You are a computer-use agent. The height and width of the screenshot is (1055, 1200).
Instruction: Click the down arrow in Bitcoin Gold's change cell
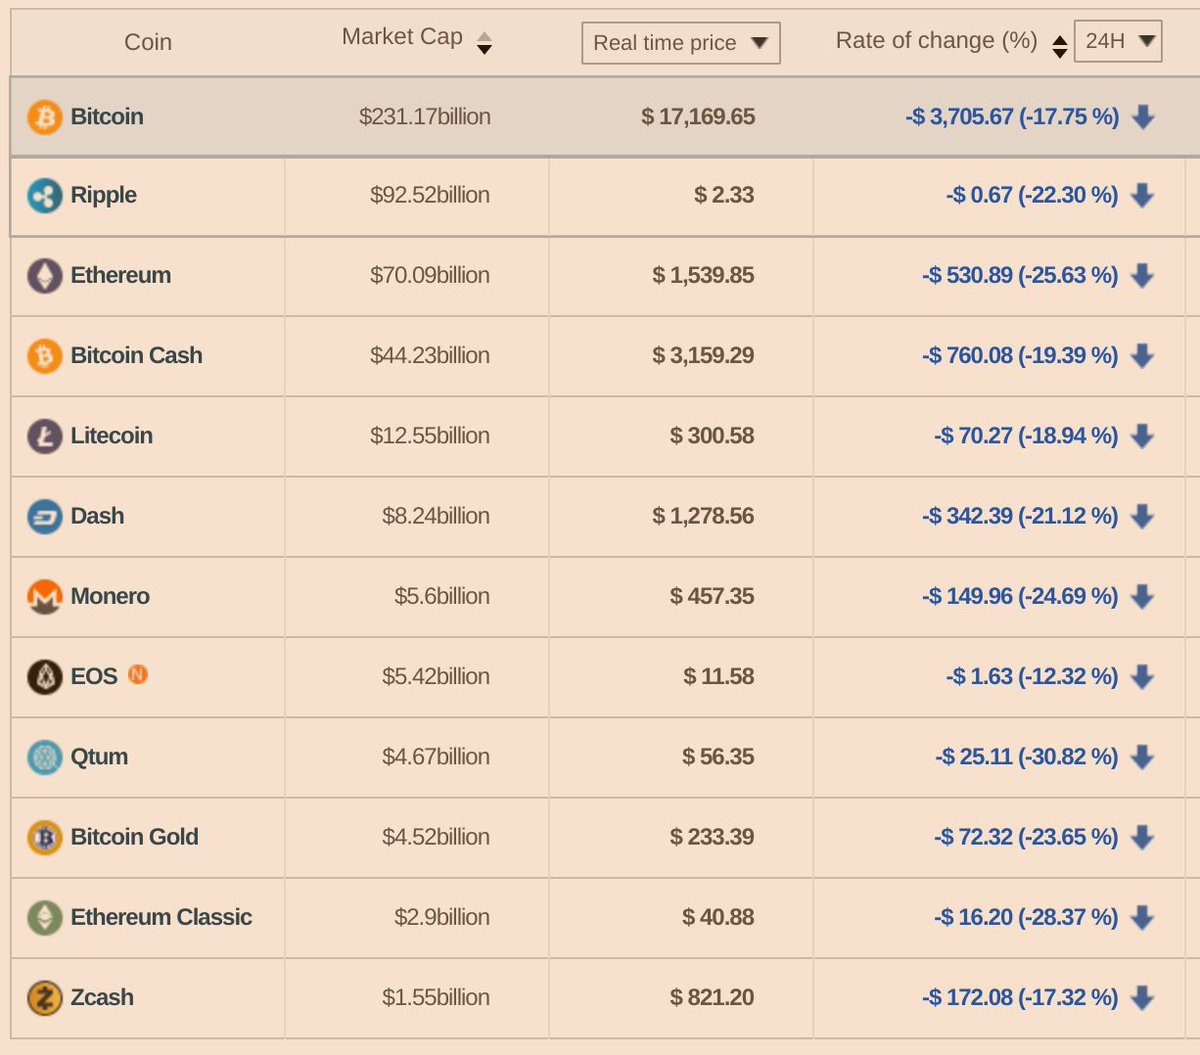1142,837
